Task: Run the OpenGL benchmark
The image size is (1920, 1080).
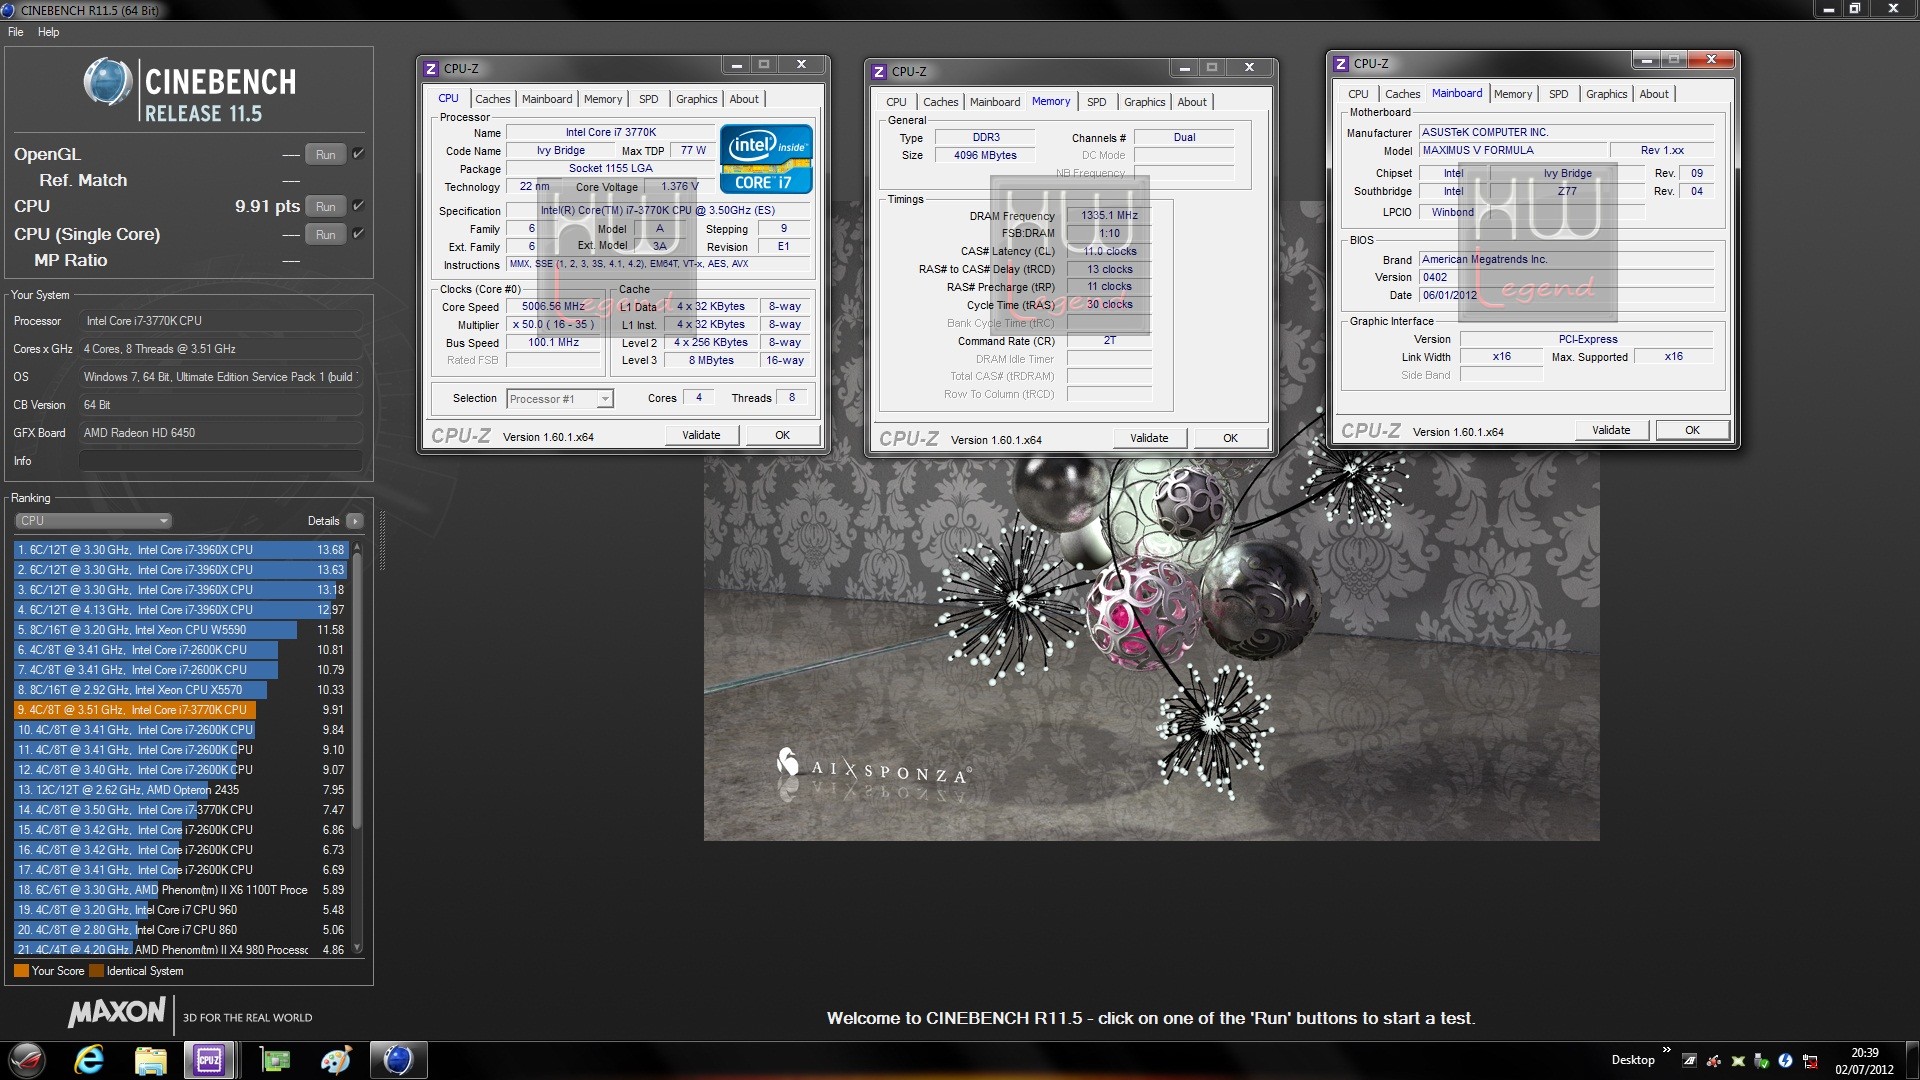Action: pos(326,155)
